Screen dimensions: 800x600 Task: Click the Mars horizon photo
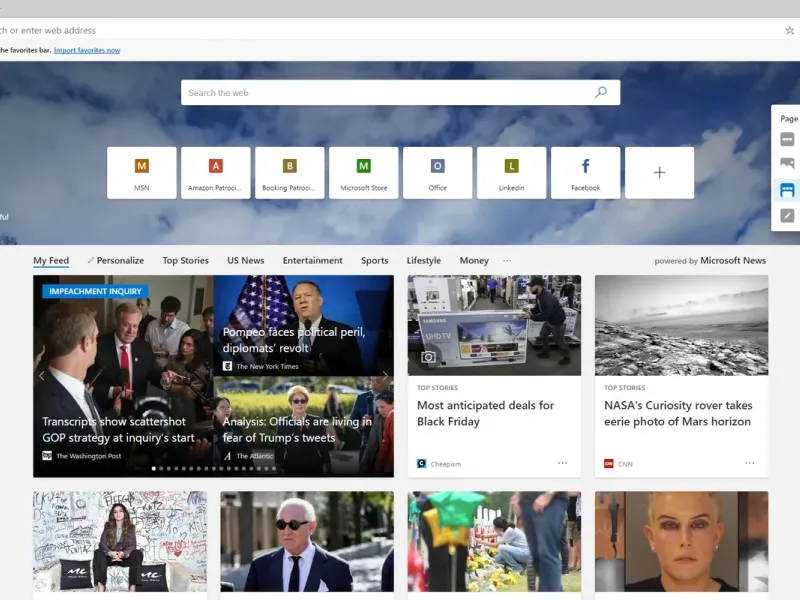tap(682, 326)
